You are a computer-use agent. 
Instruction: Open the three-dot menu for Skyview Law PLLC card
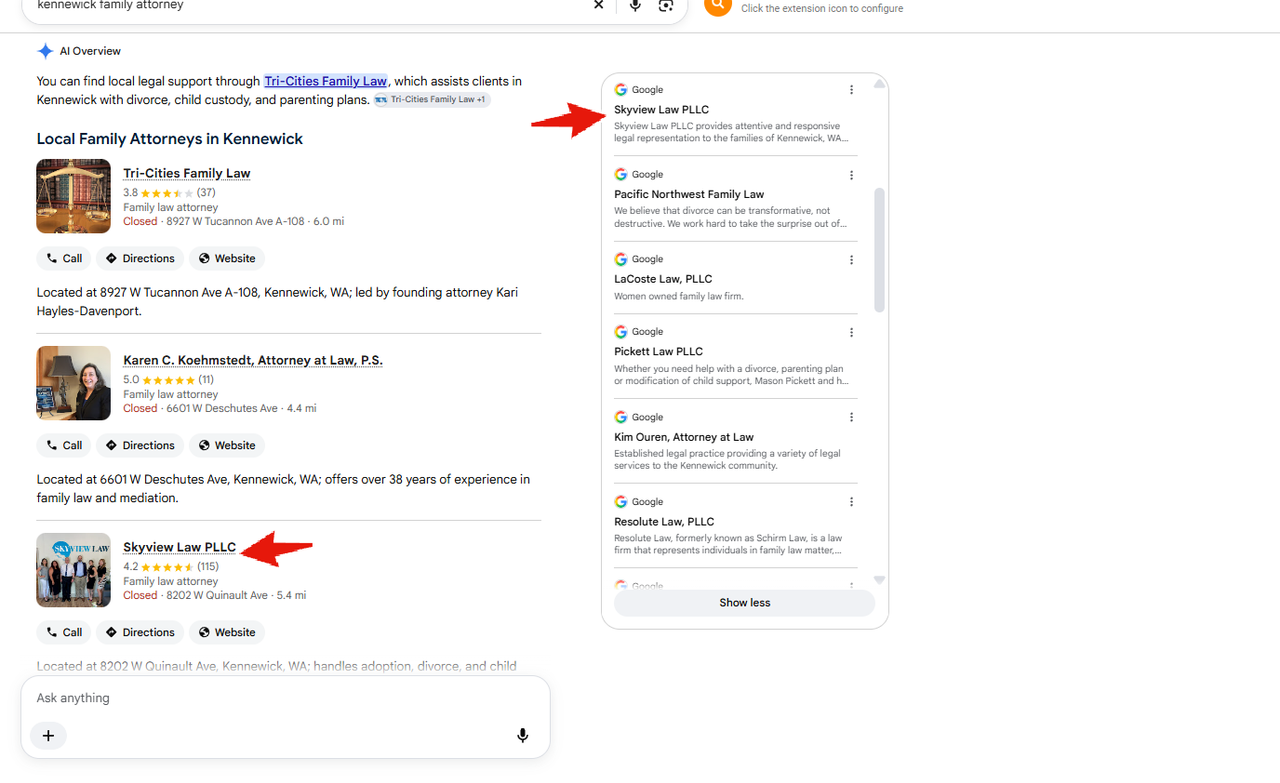[x=851, y=90]
